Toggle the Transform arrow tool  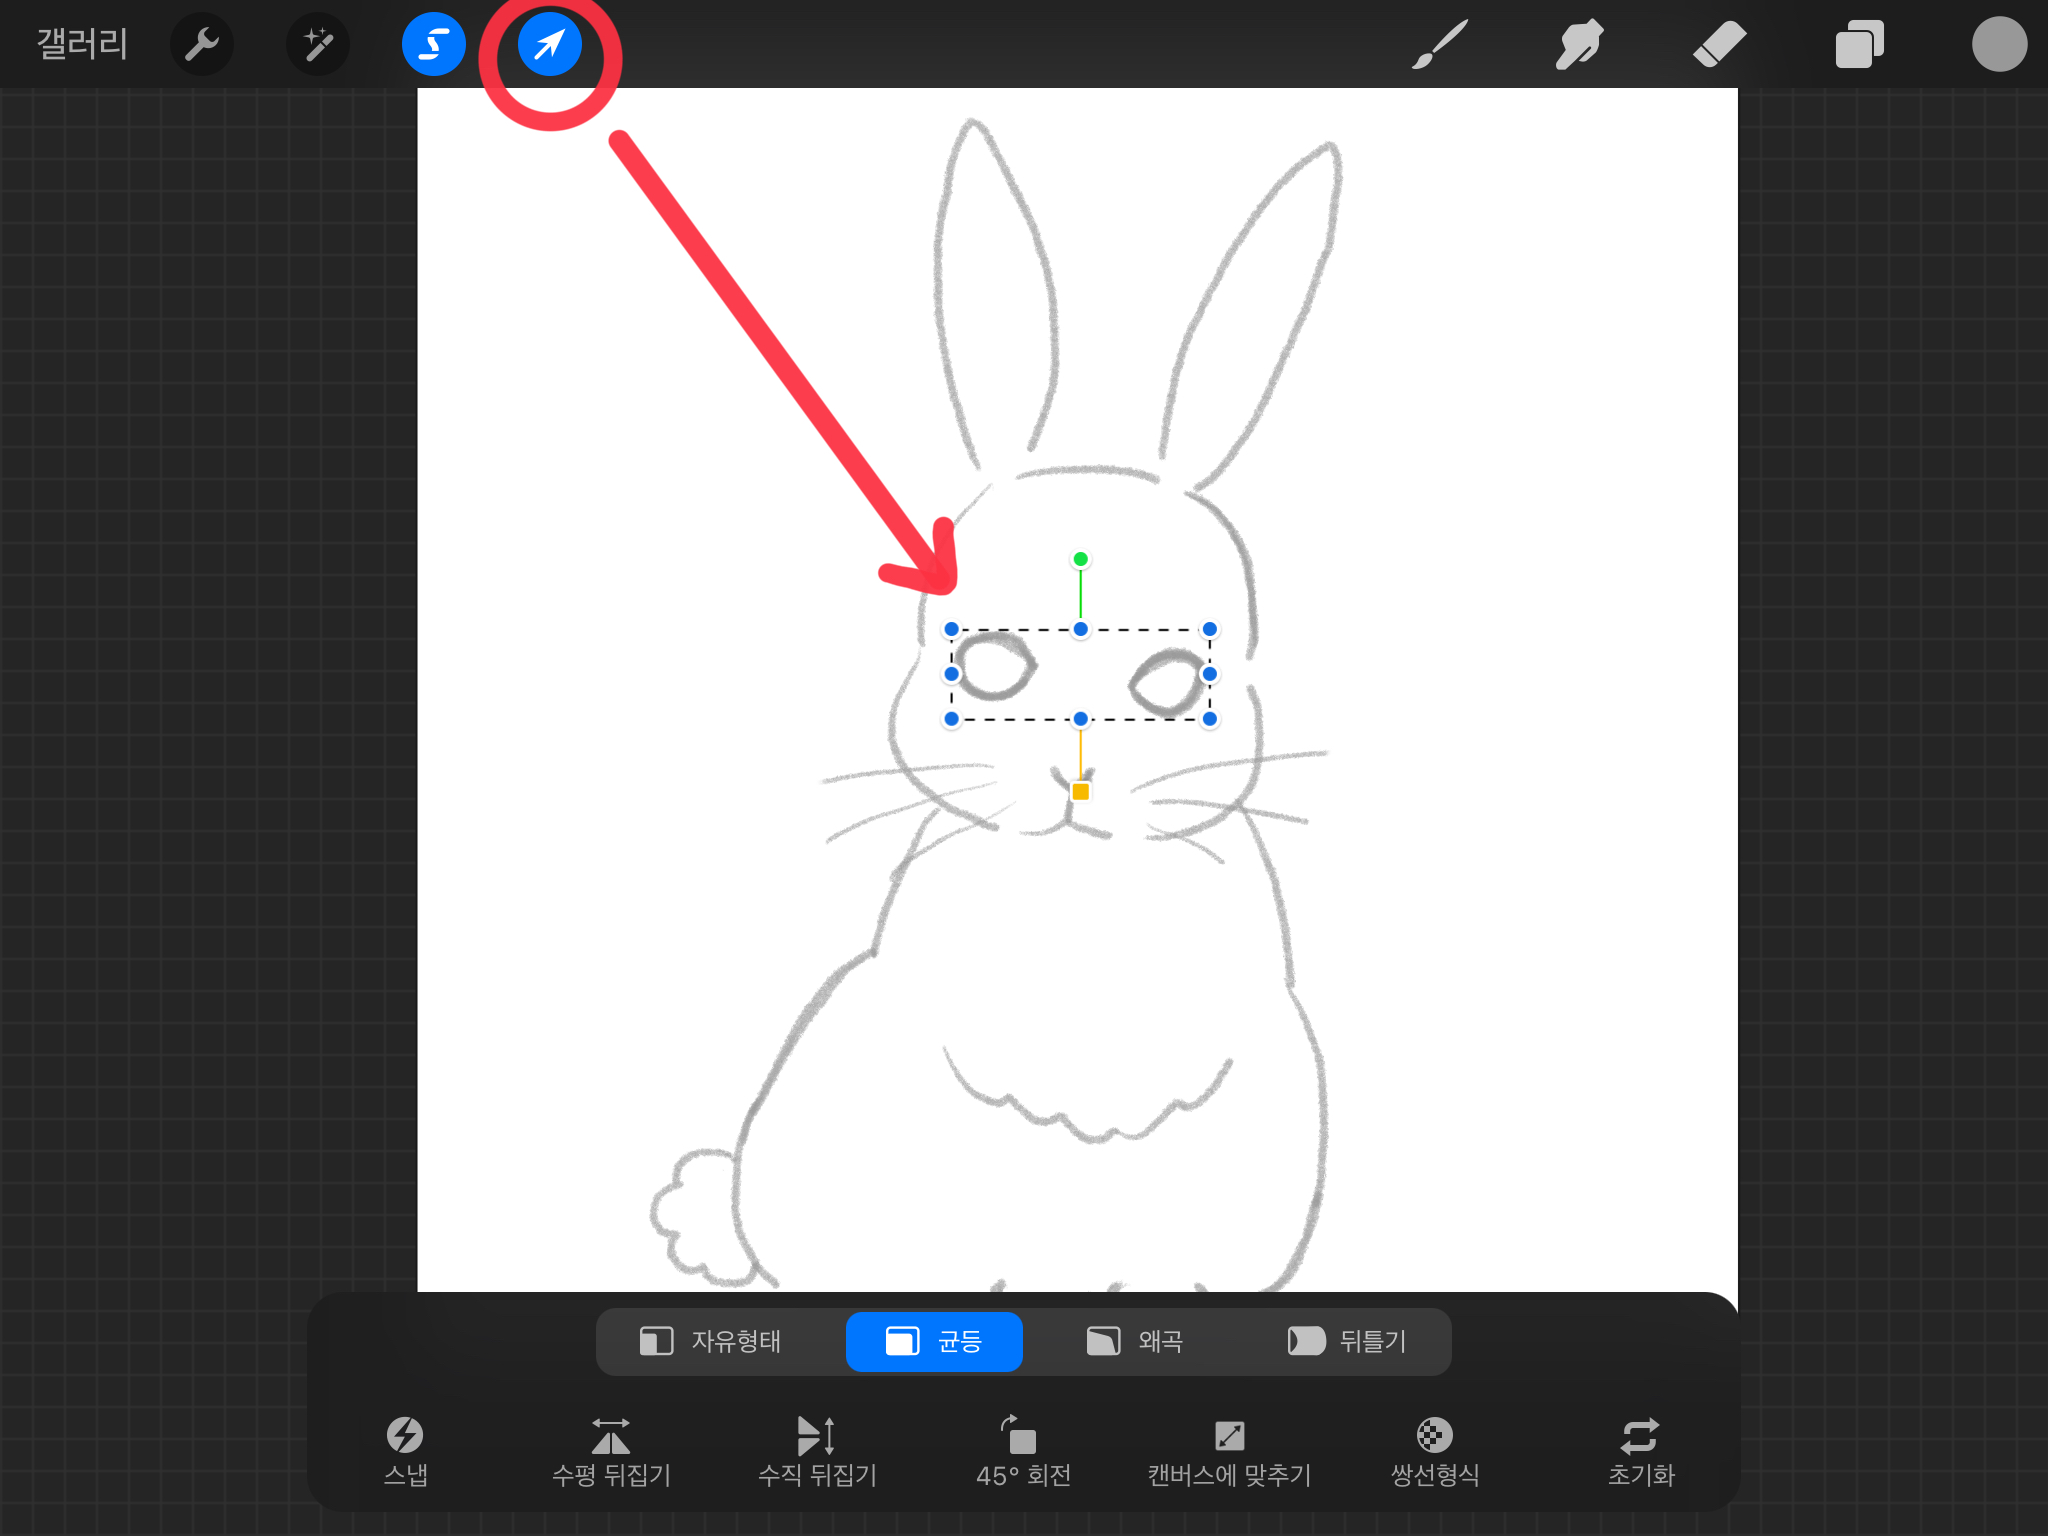[x=549, y=44]
